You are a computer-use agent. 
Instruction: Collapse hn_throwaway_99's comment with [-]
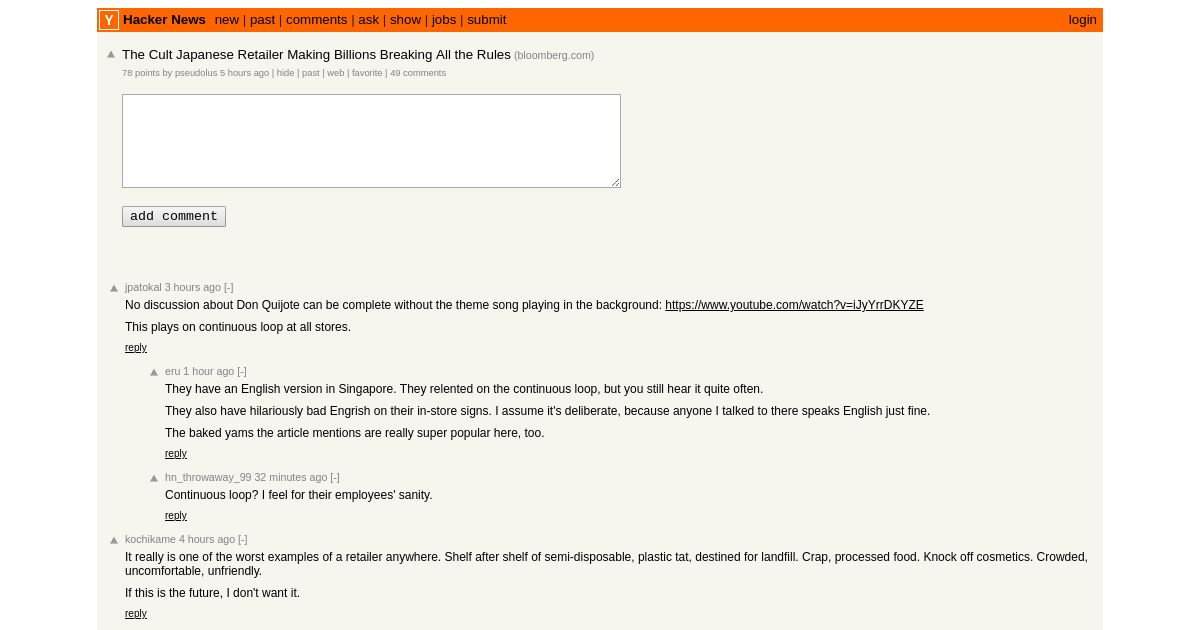(335, 477)
